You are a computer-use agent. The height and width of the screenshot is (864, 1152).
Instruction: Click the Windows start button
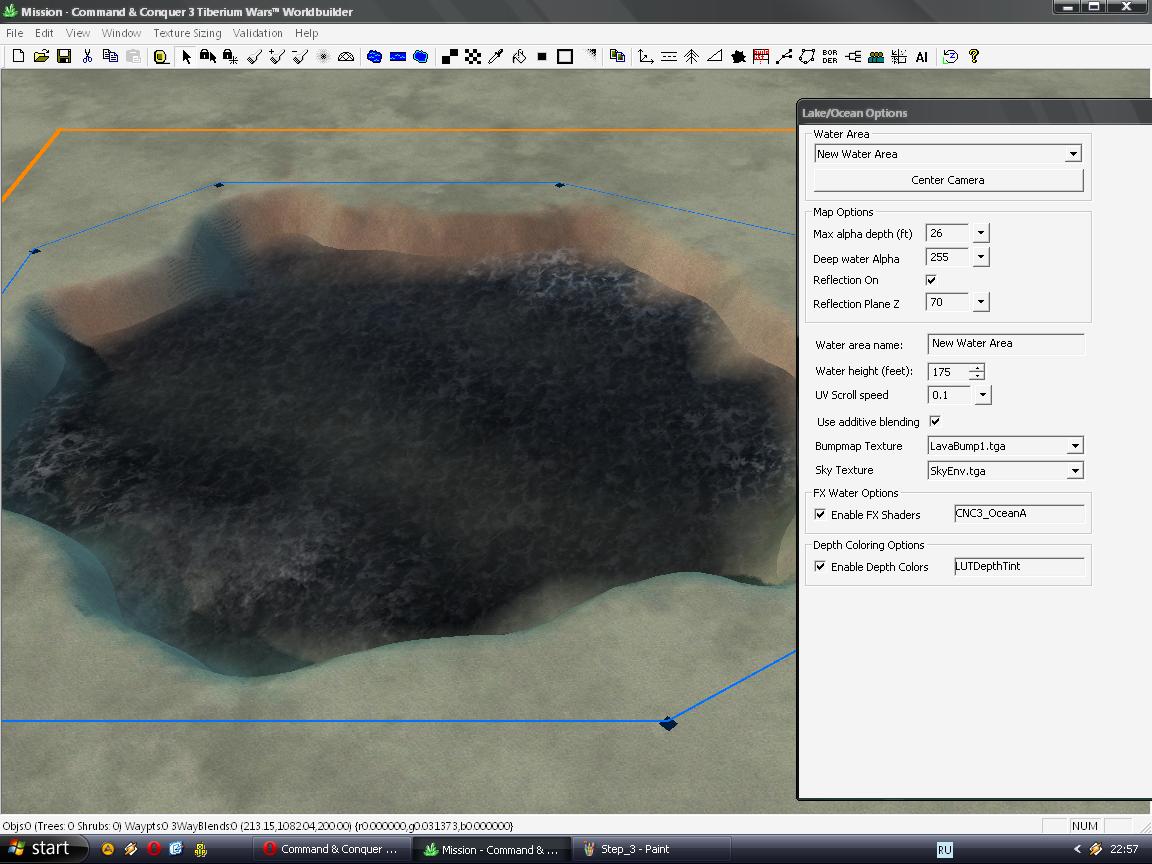click(43, 849)
